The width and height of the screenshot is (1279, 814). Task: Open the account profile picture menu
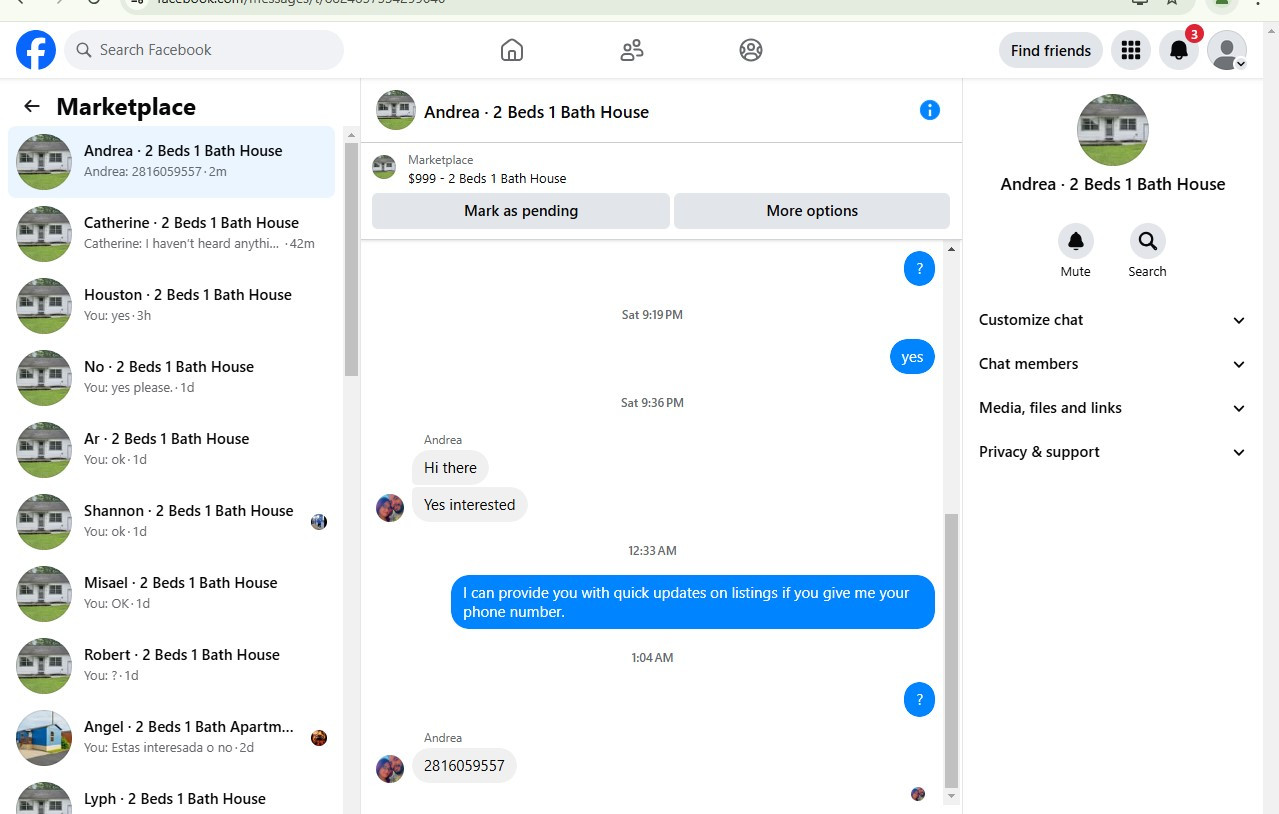coord(1227,50)
